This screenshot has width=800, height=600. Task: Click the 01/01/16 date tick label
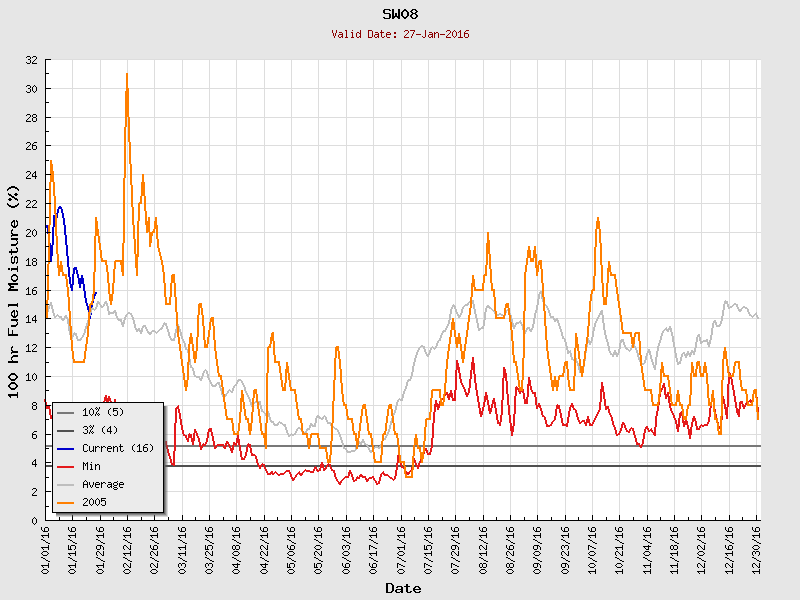[x=46, y=548]
